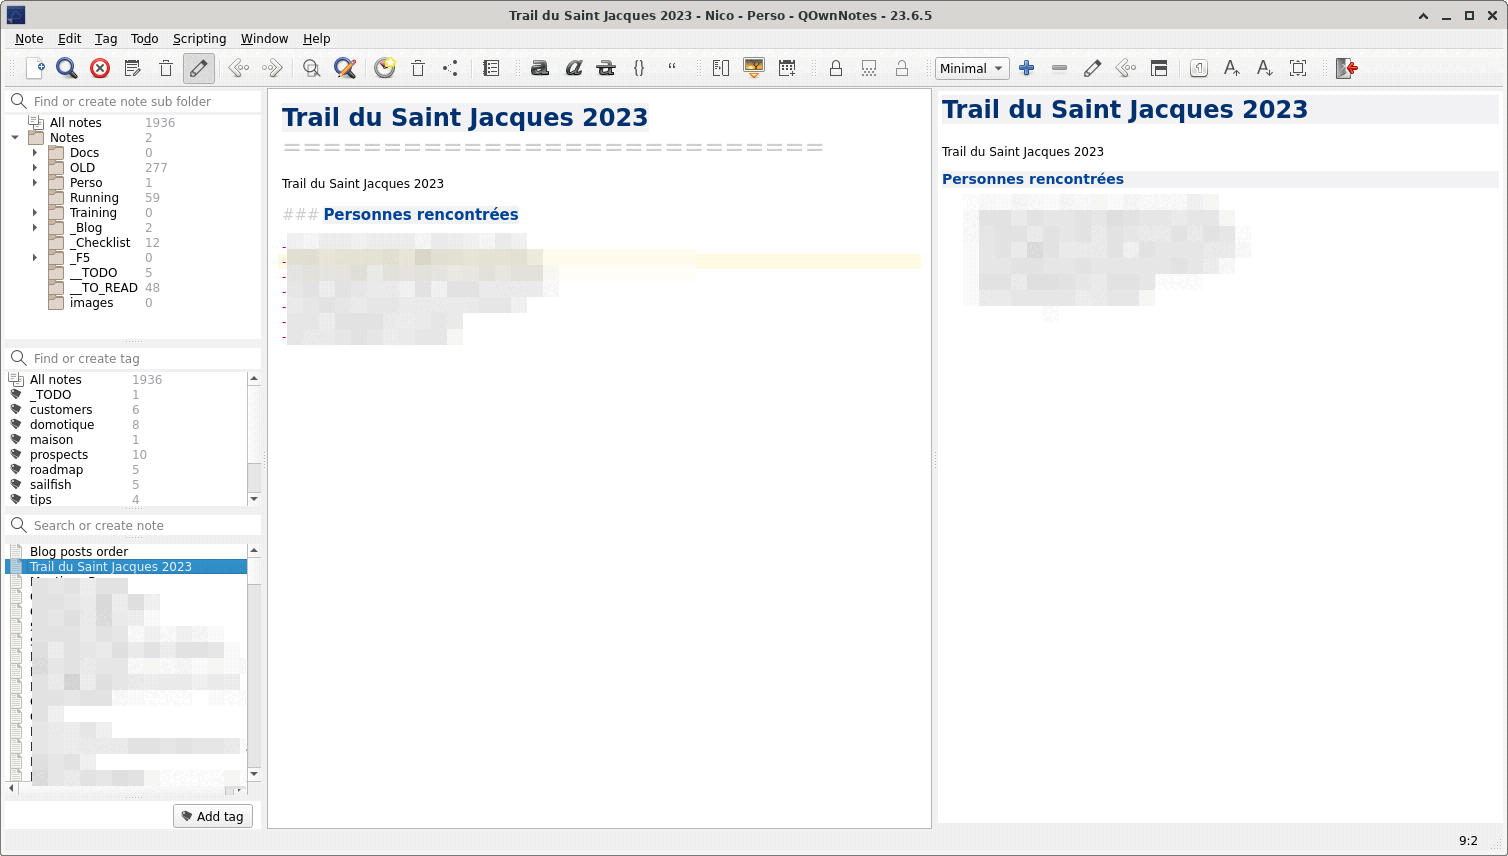Create a new note with toolbar icon
1508x856 pixels.
(35, 68)
